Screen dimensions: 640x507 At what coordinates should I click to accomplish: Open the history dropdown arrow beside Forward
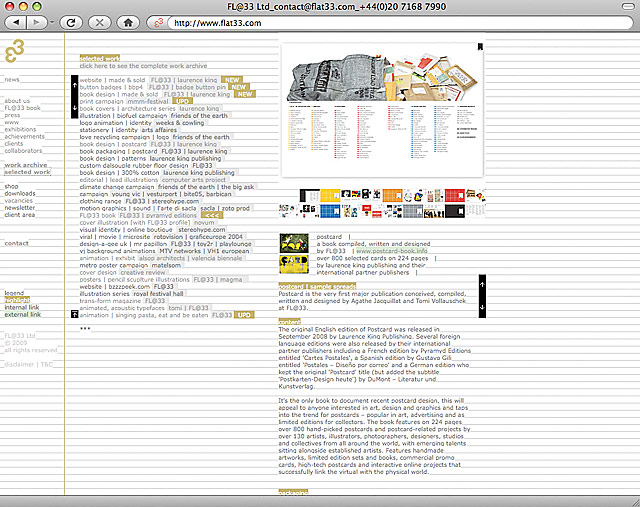coord(52,22)
